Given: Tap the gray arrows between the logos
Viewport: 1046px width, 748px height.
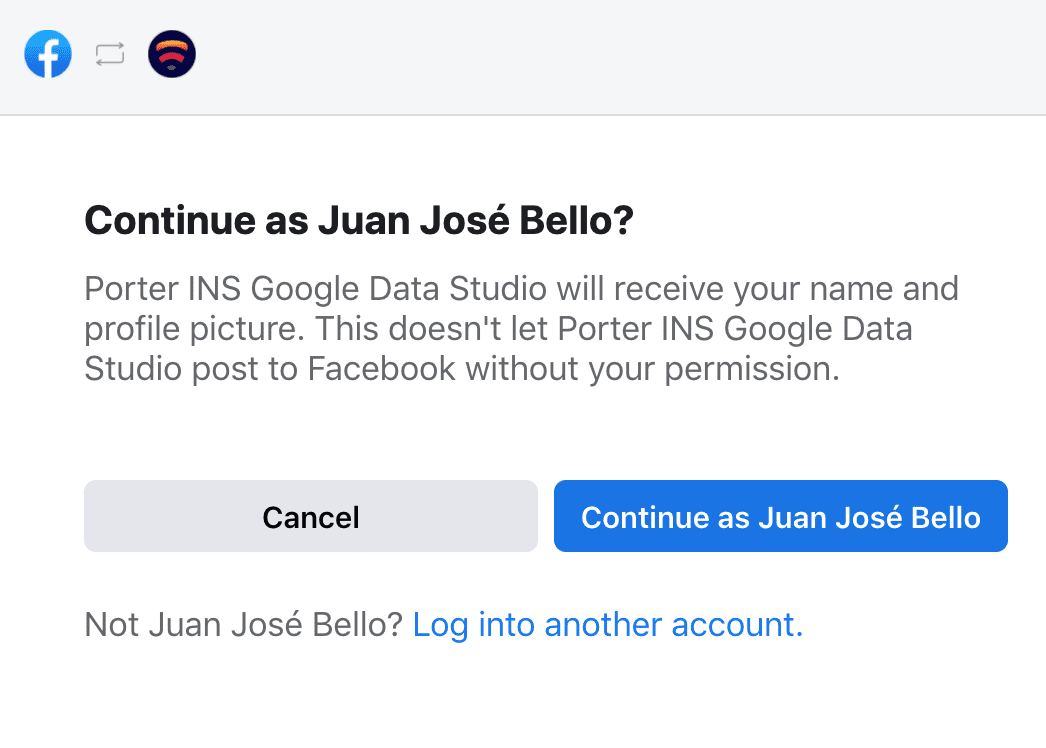Looking at the screenshot, I should tap(110, 54).
